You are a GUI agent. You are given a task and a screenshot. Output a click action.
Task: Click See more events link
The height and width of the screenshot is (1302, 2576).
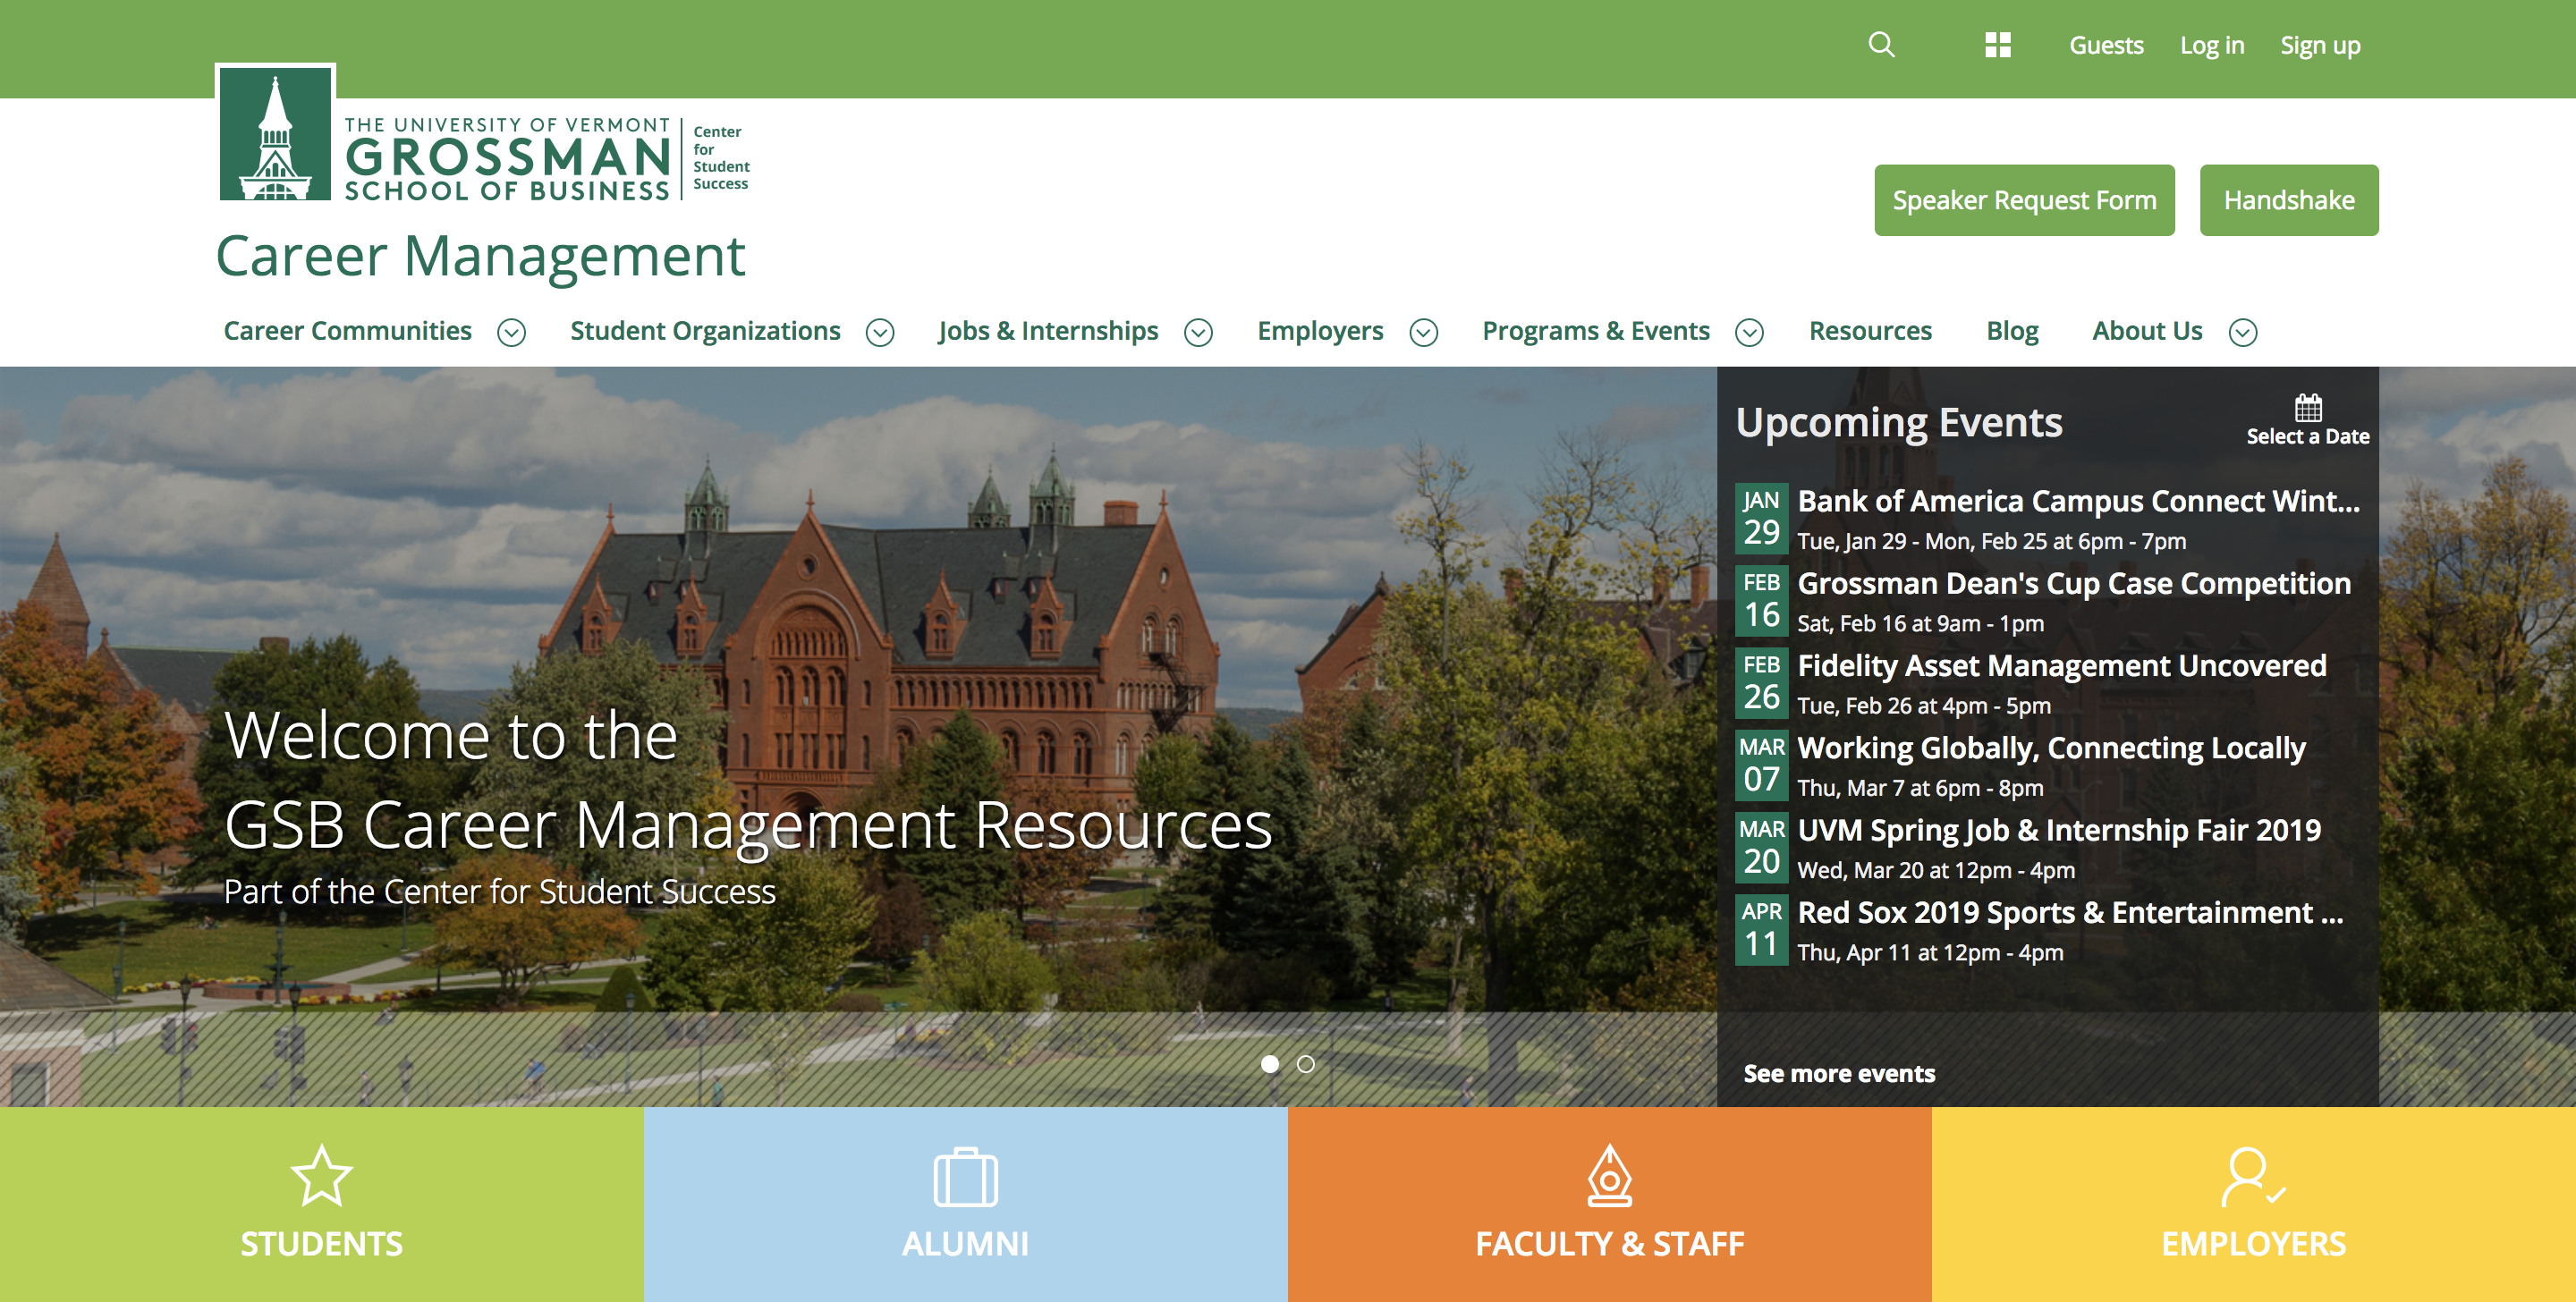coord(1839,1073)
